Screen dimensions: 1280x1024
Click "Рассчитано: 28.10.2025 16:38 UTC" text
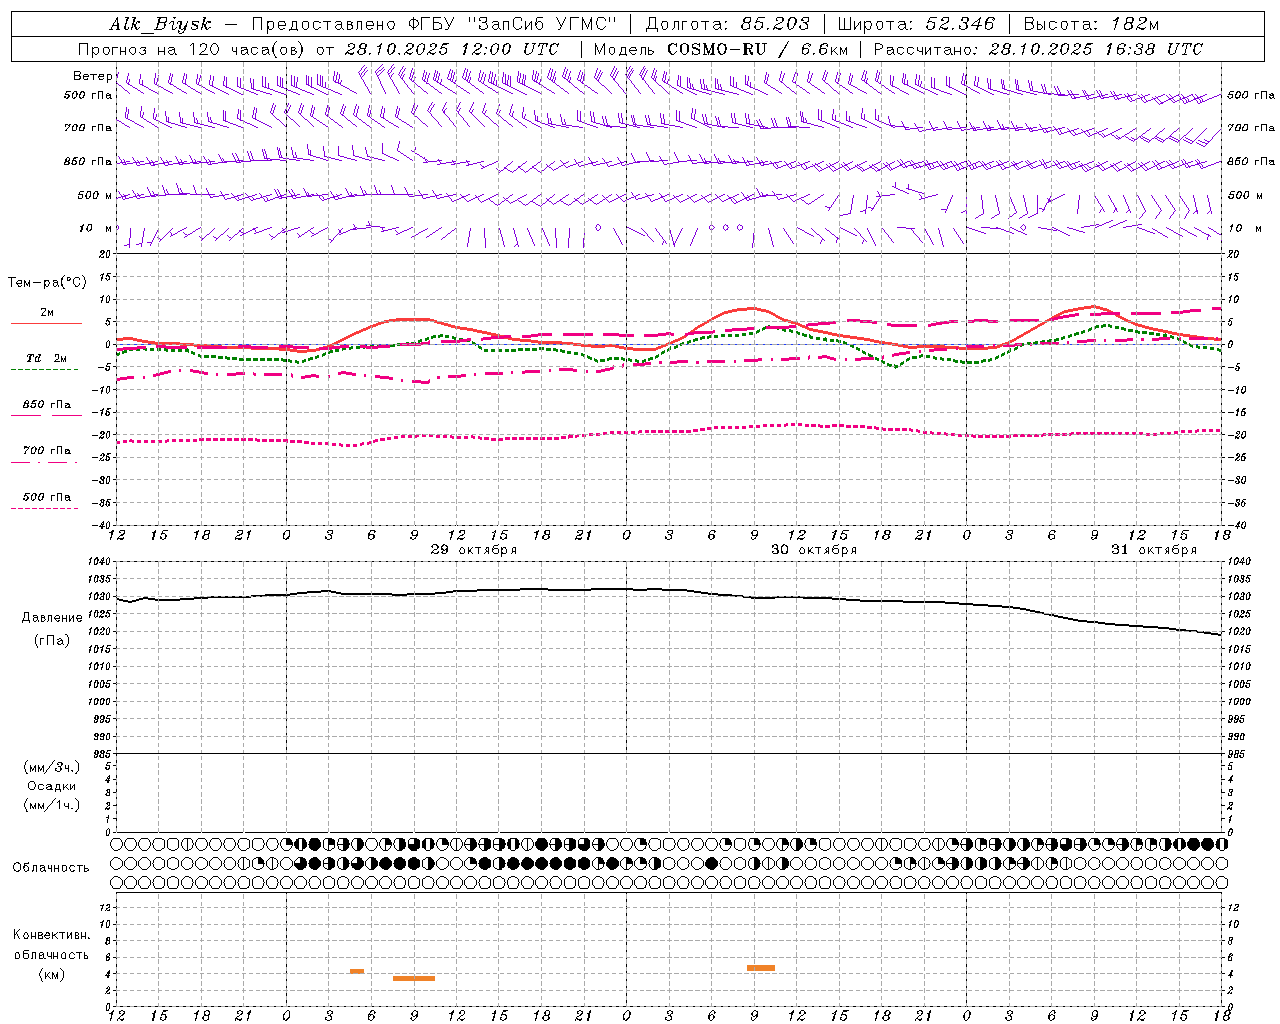(x=1038, y=49)
